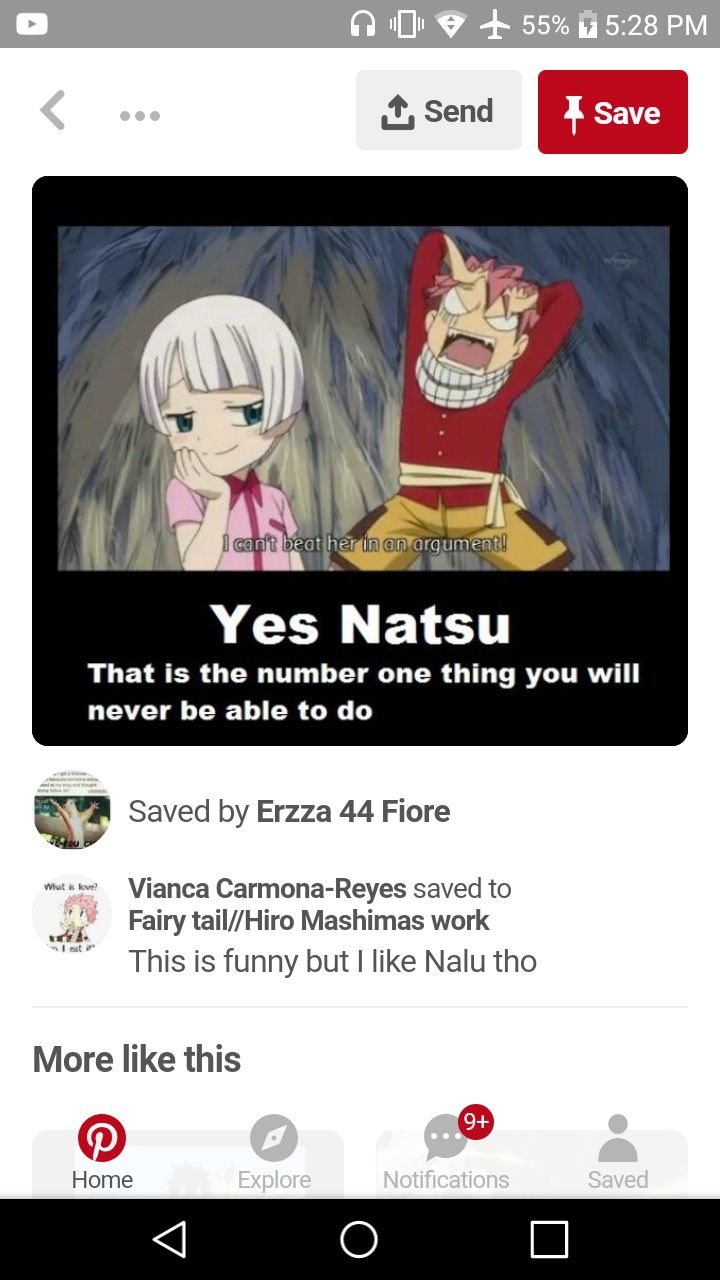Tap the Send button
The image size is (720, 1280).
pyautogui.click(x=439, y=110)
